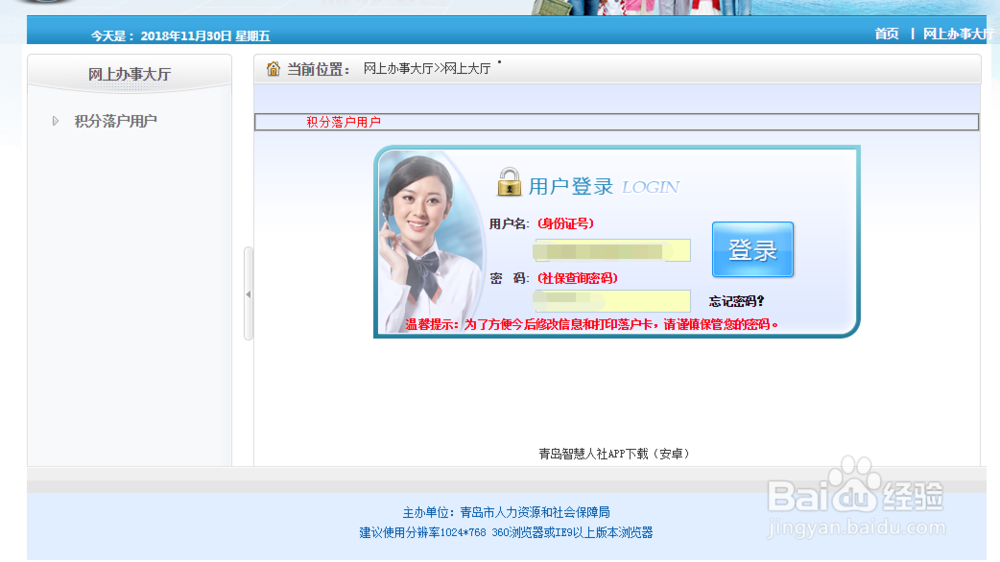Viewport: 1000px width, 562px height.
Task: Click the customer service woman photo
Action: pos(429,242)
